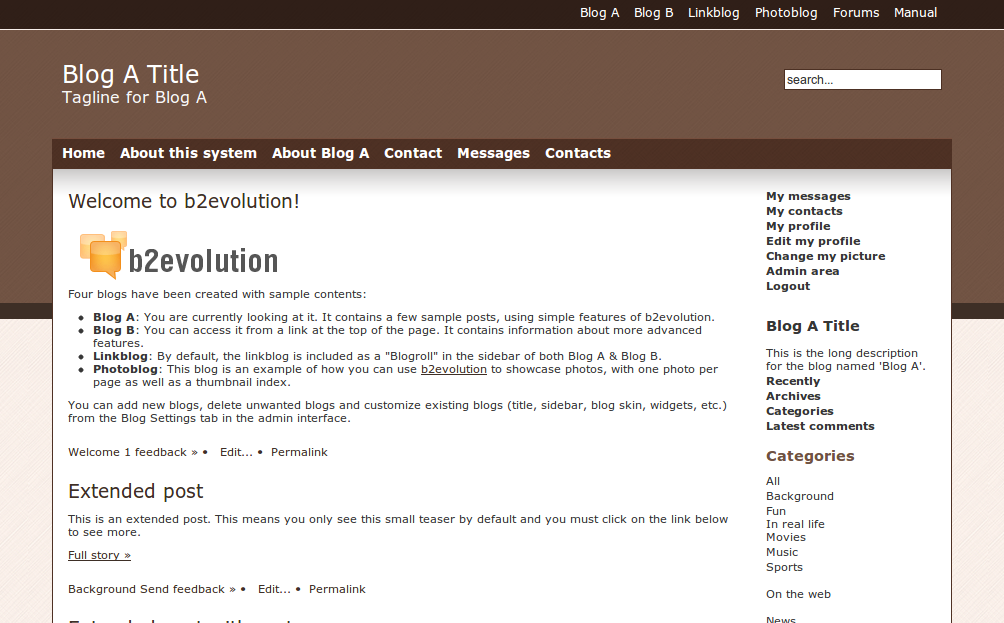This screenshot has width=1004, height=623.
Task: Go to the Admin area
Action: coord(802,271)
